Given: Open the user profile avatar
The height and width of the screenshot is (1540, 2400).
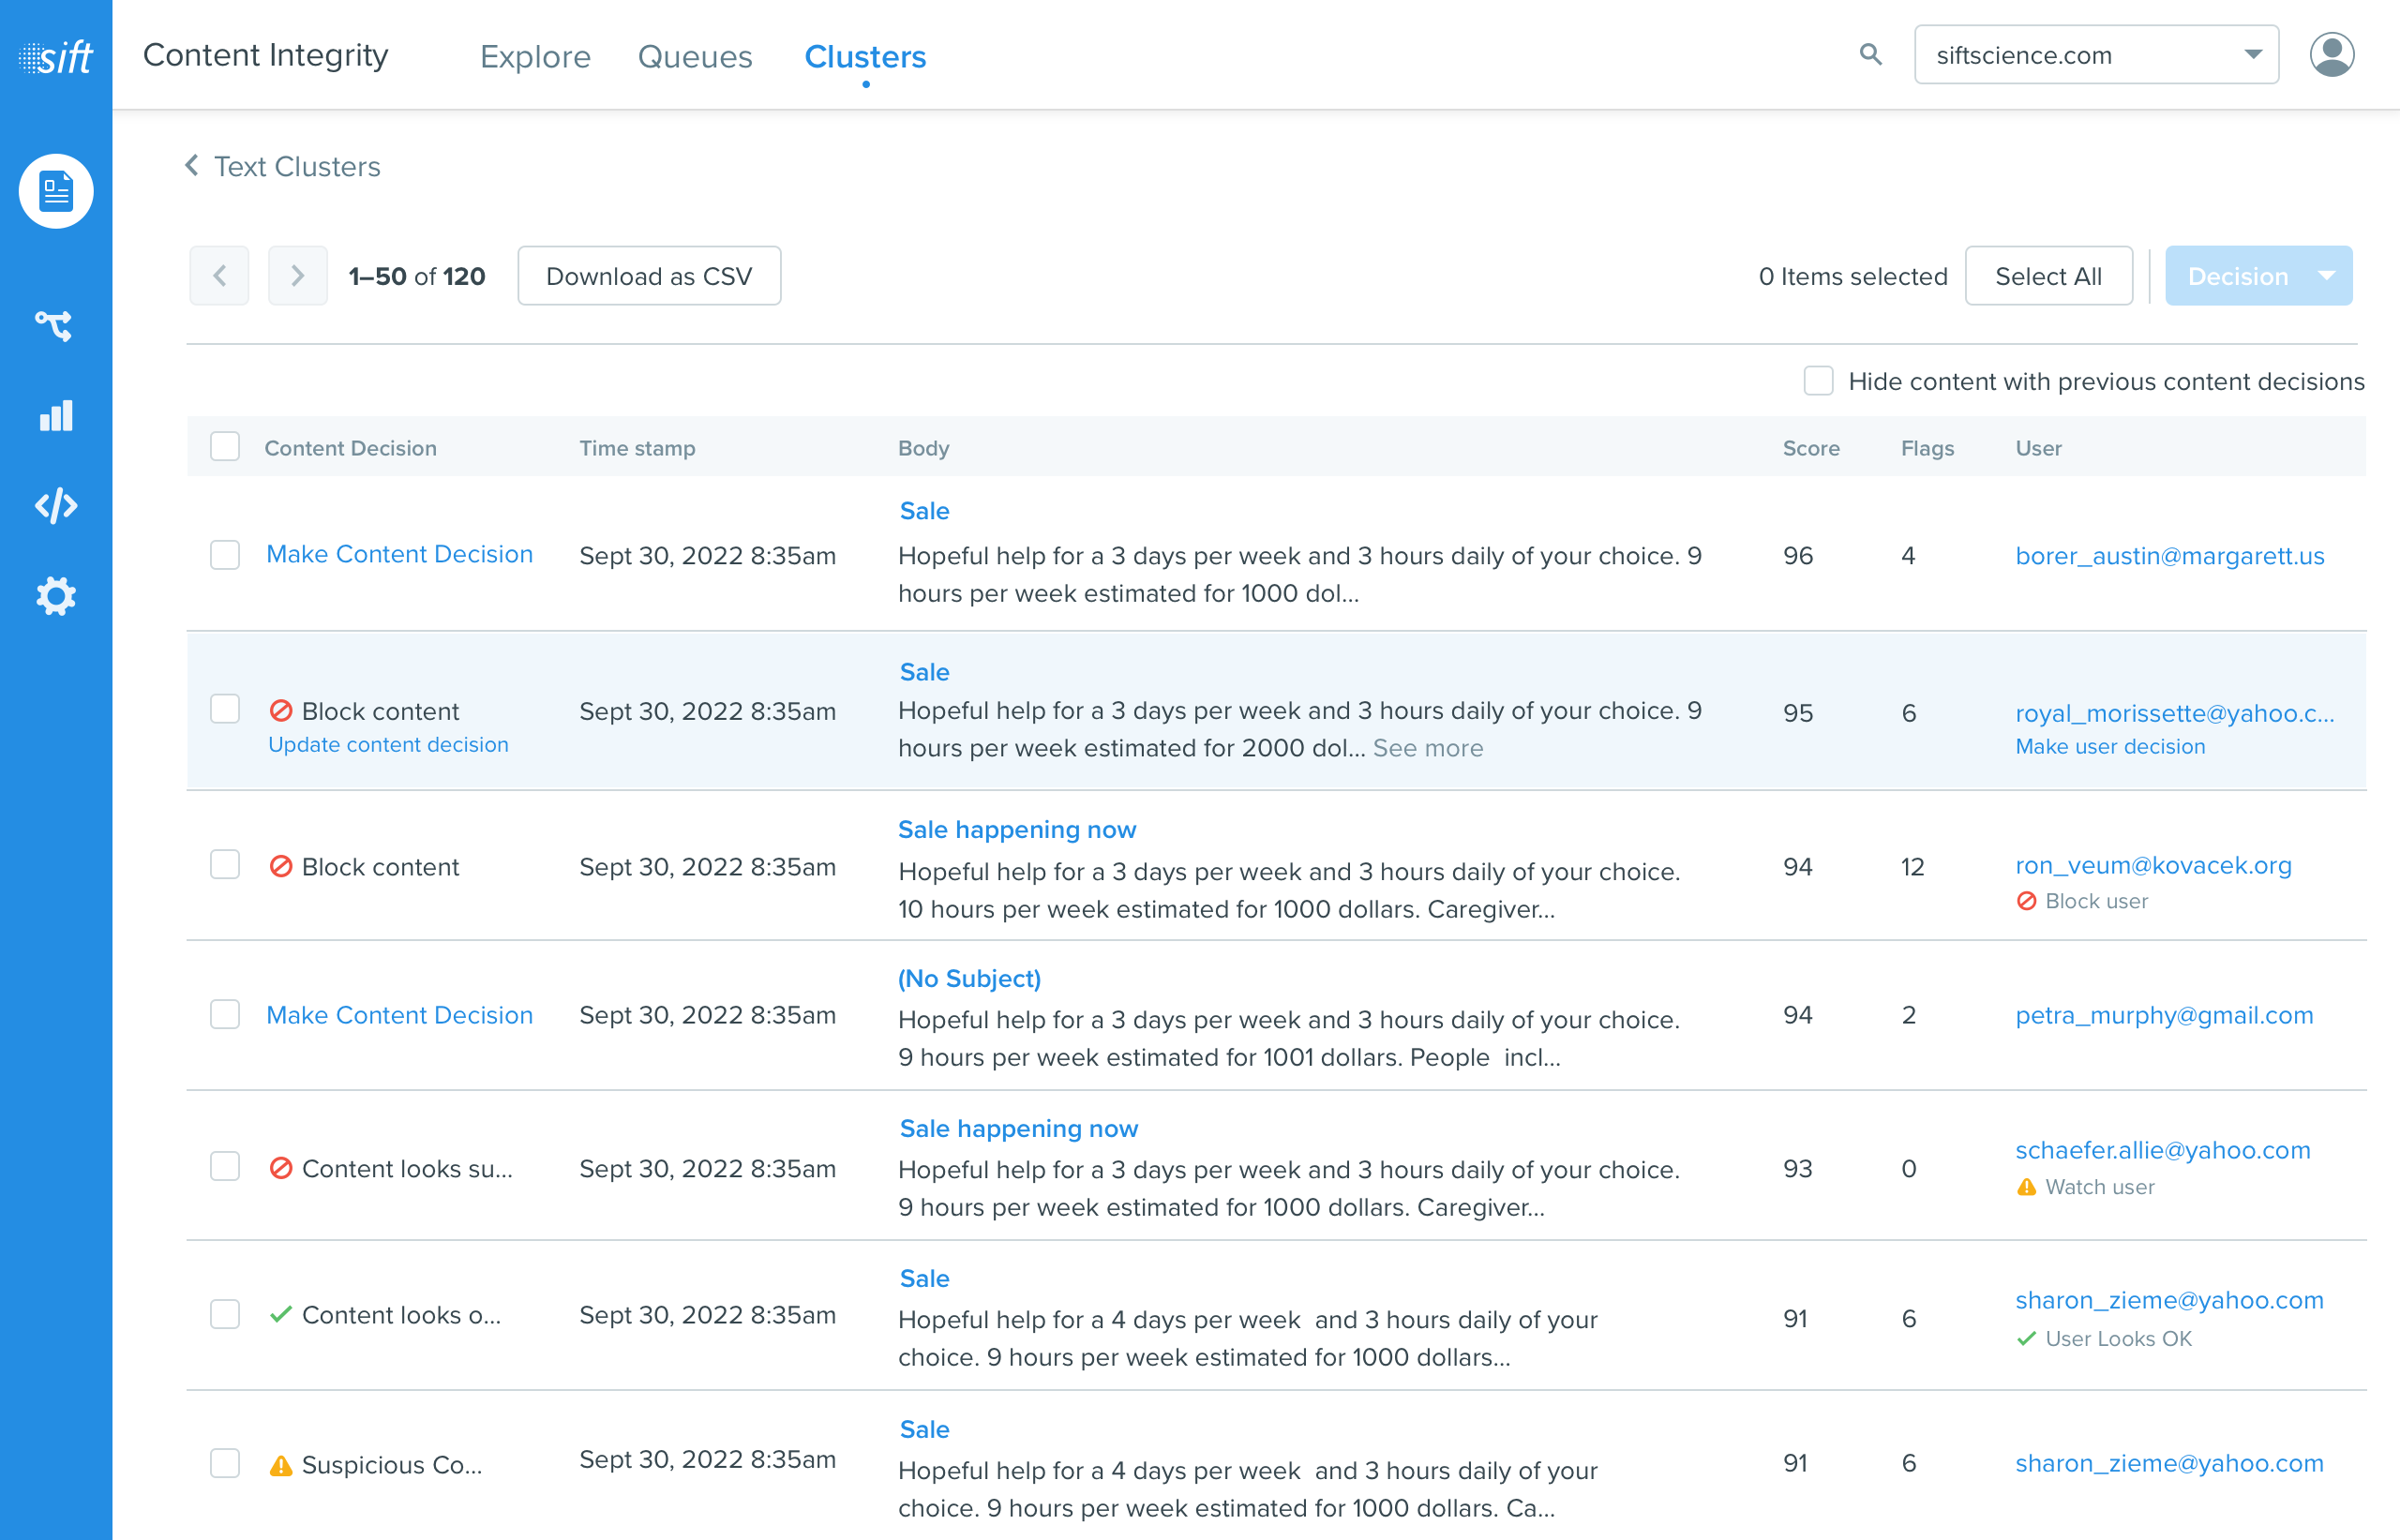Looking at the screenshot, I should click(2332, 55).
